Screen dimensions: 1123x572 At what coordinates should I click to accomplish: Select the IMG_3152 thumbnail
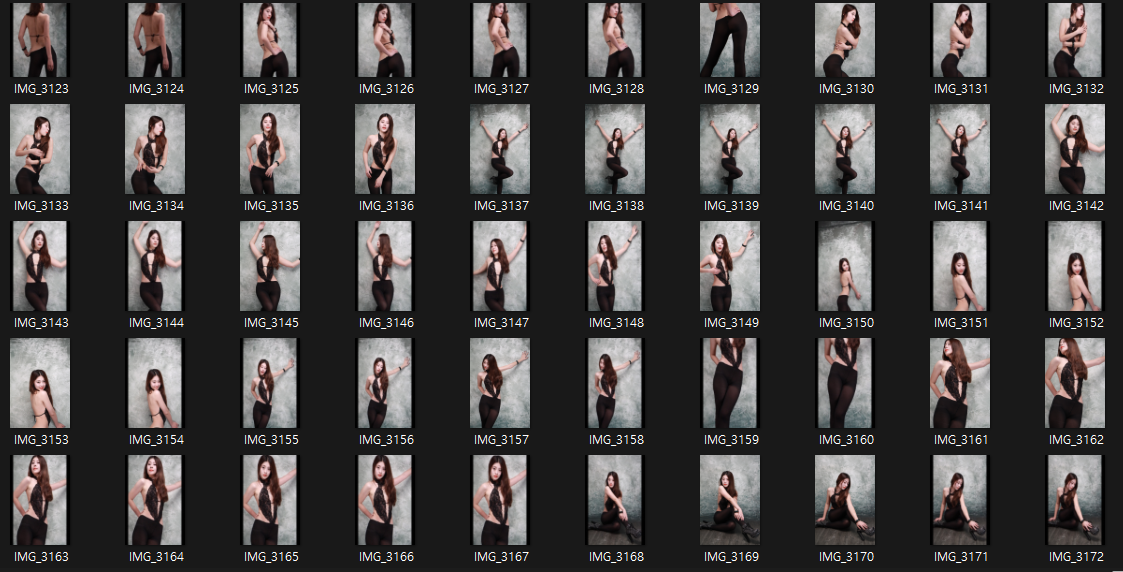(1075, 266)
